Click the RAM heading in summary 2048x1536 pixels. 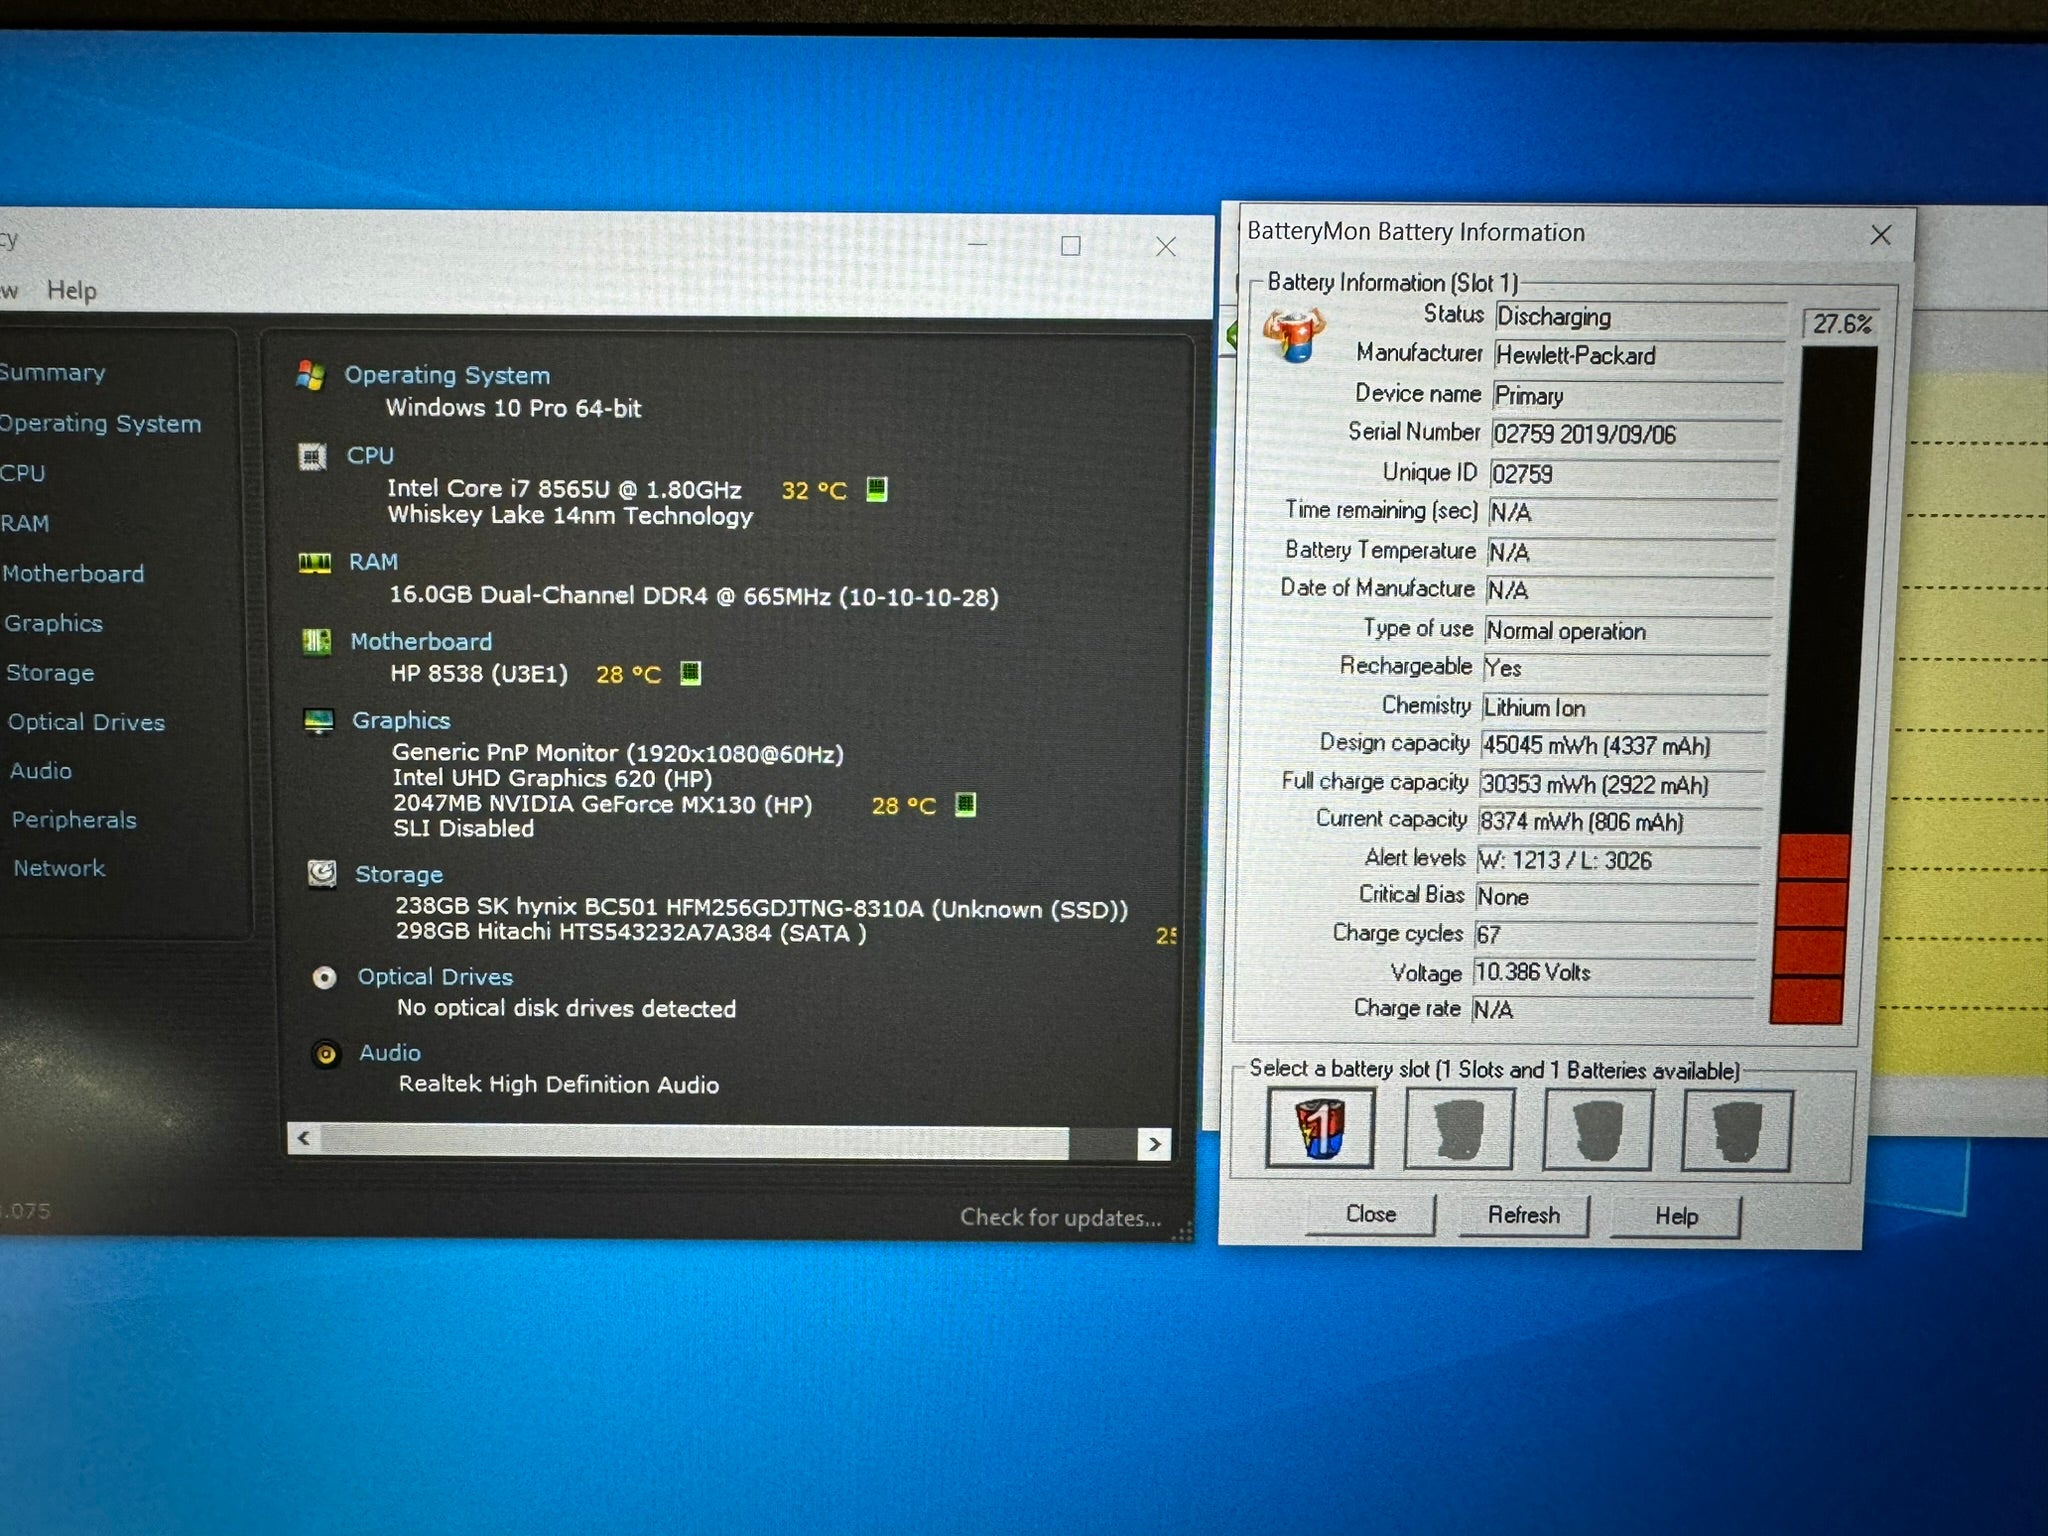click(x=373, y=562)
